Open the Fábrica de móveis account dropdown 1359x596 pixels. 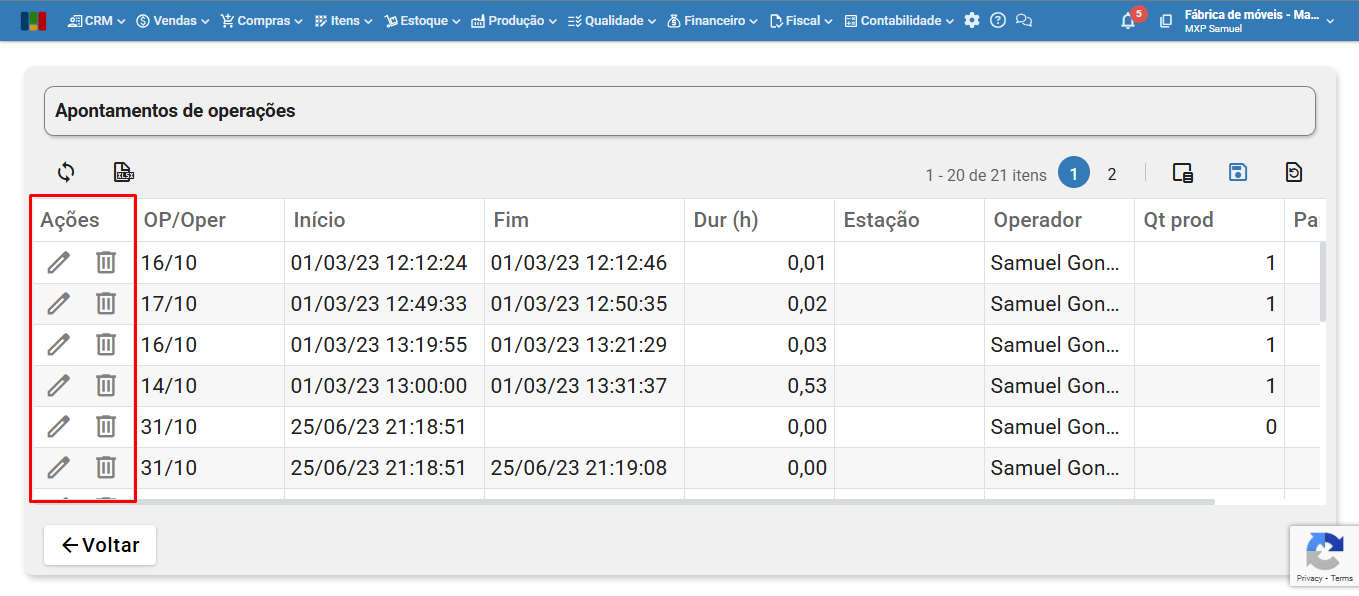(1258, 20)
